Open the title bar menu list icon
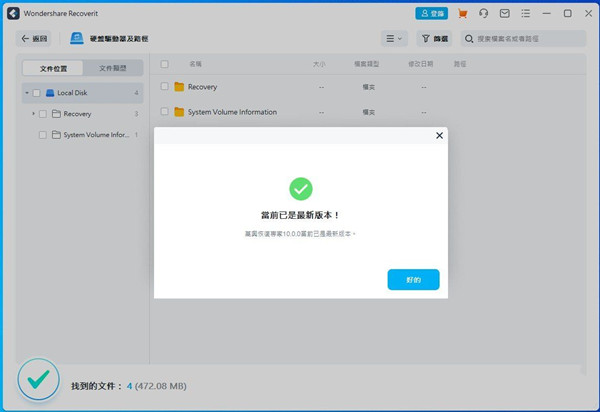Image resolution: width=600 pixels, height=412 pixels. [x=526, y=14]
